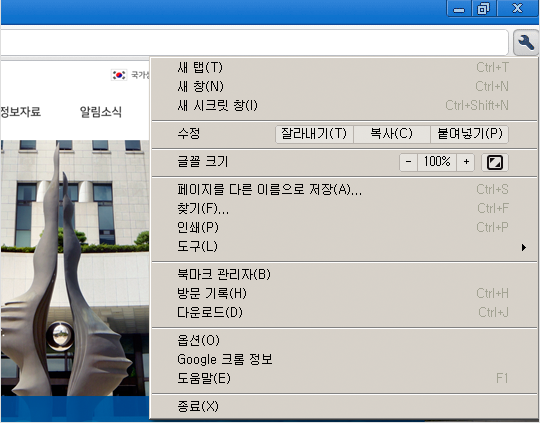Decrease zoom with the minus button
540x424 pixels.
[x=408, y=162]
